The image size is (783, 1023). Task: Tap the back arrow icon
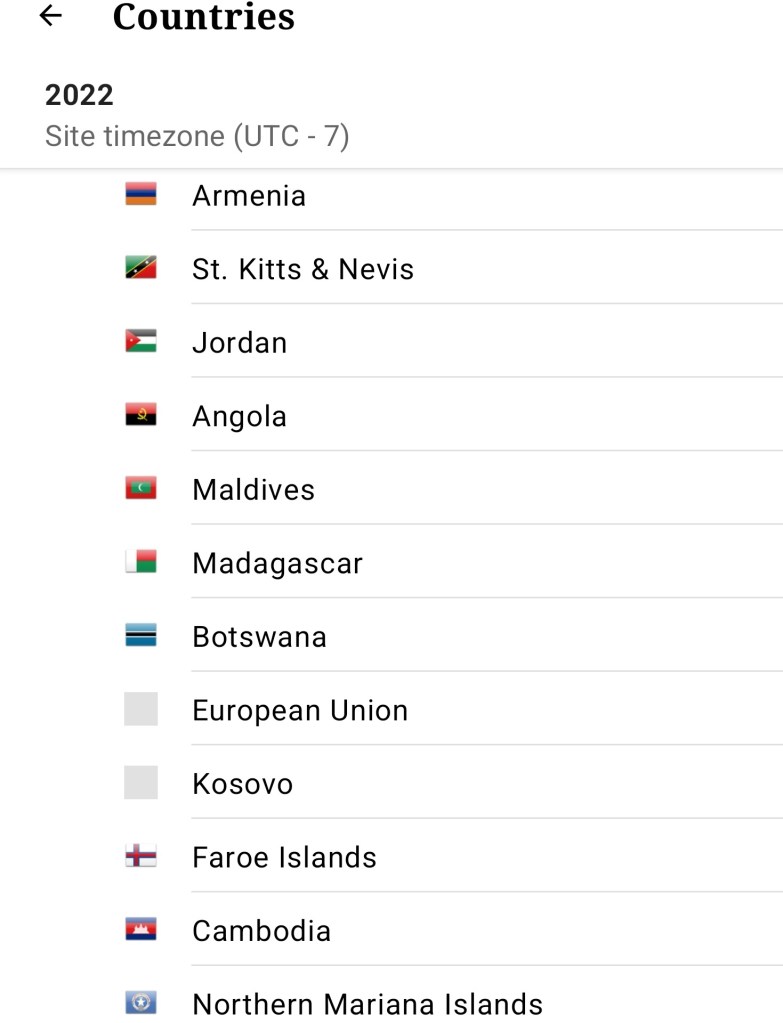point(50,16)
